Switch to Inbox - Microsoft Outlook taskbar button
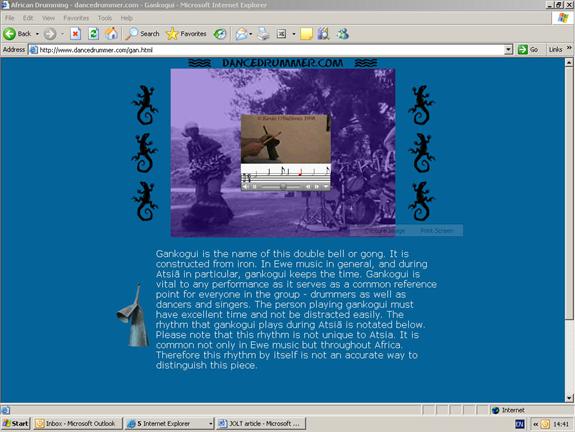 click(78, 424)
